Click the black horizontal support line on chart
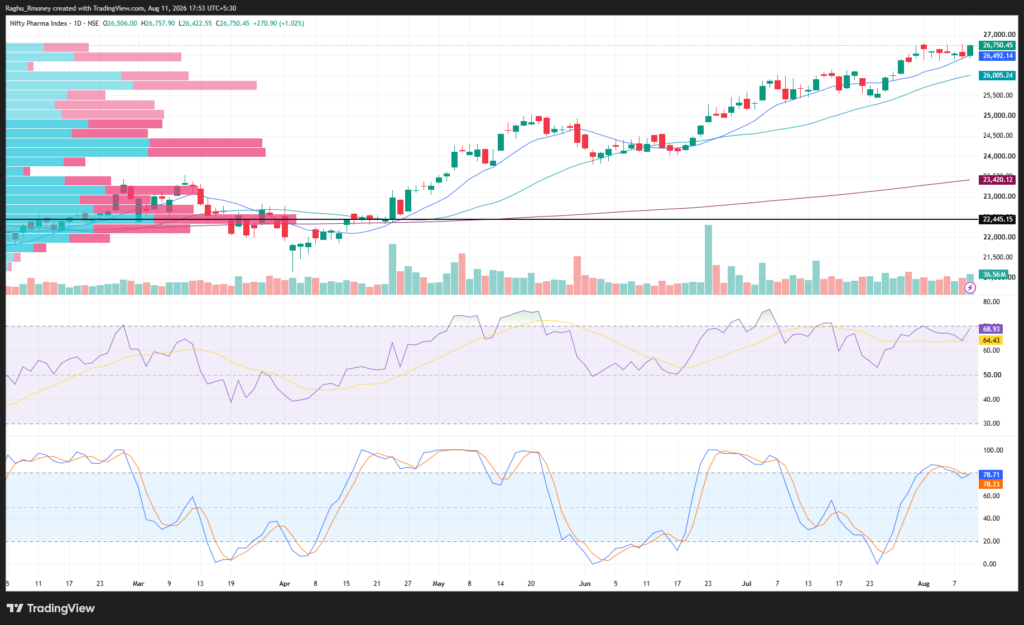This screenshot has height=625, width=1024. click(492, 219)
